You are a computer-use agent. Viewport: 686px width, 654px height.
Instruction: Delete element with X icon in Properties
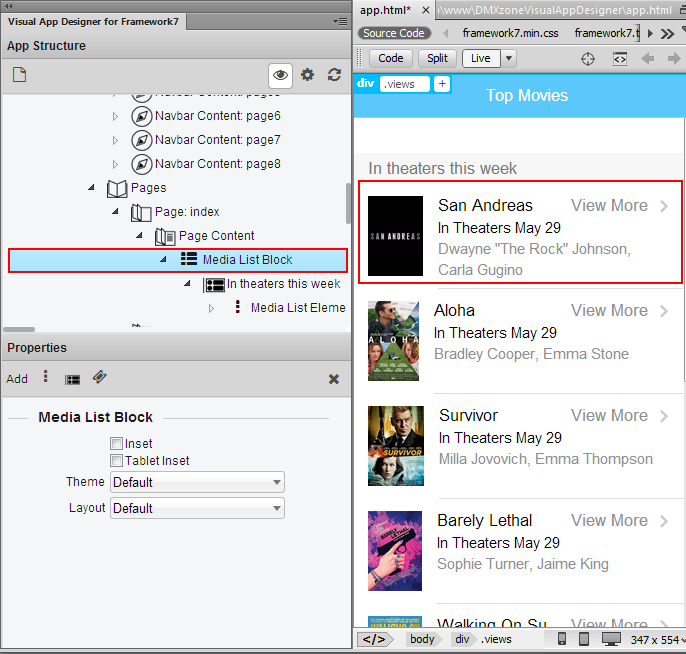click(x=334, y=379)
